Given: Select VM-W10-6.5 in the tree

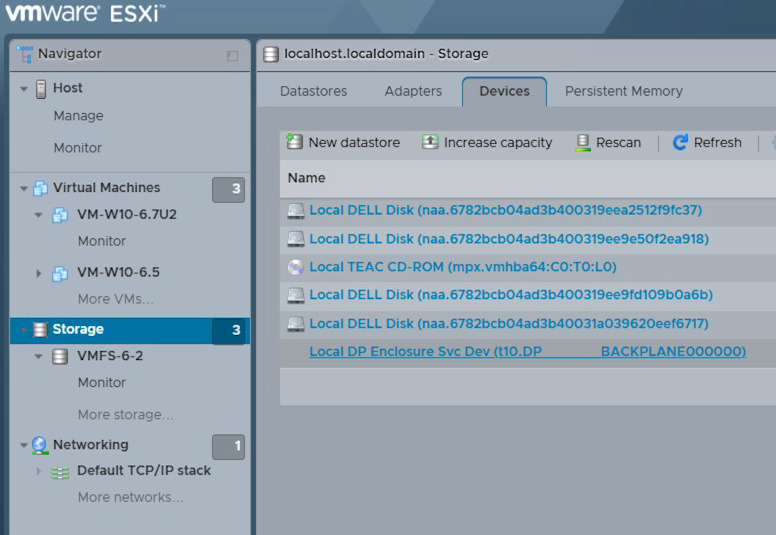Looking at the screenshot, I should 118,272.
